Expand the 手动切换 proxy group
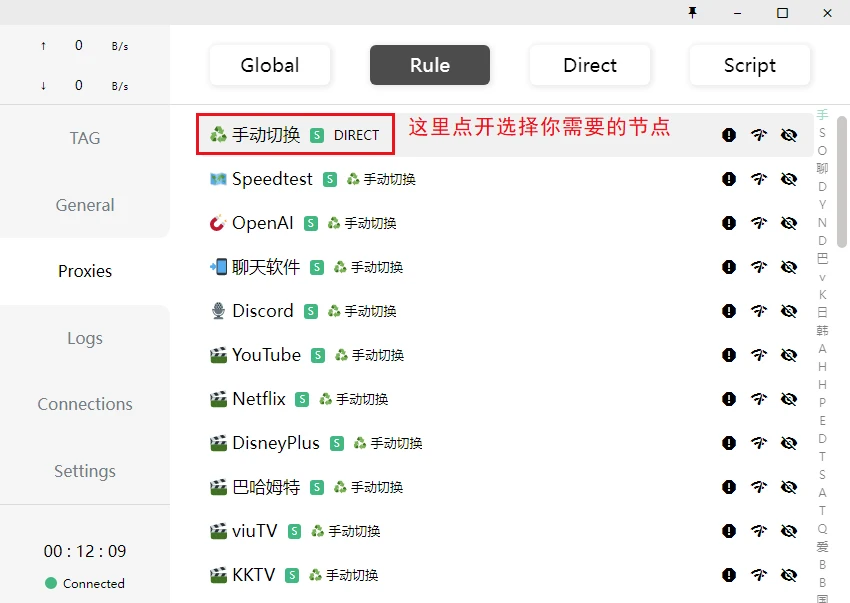 point(504,135)
